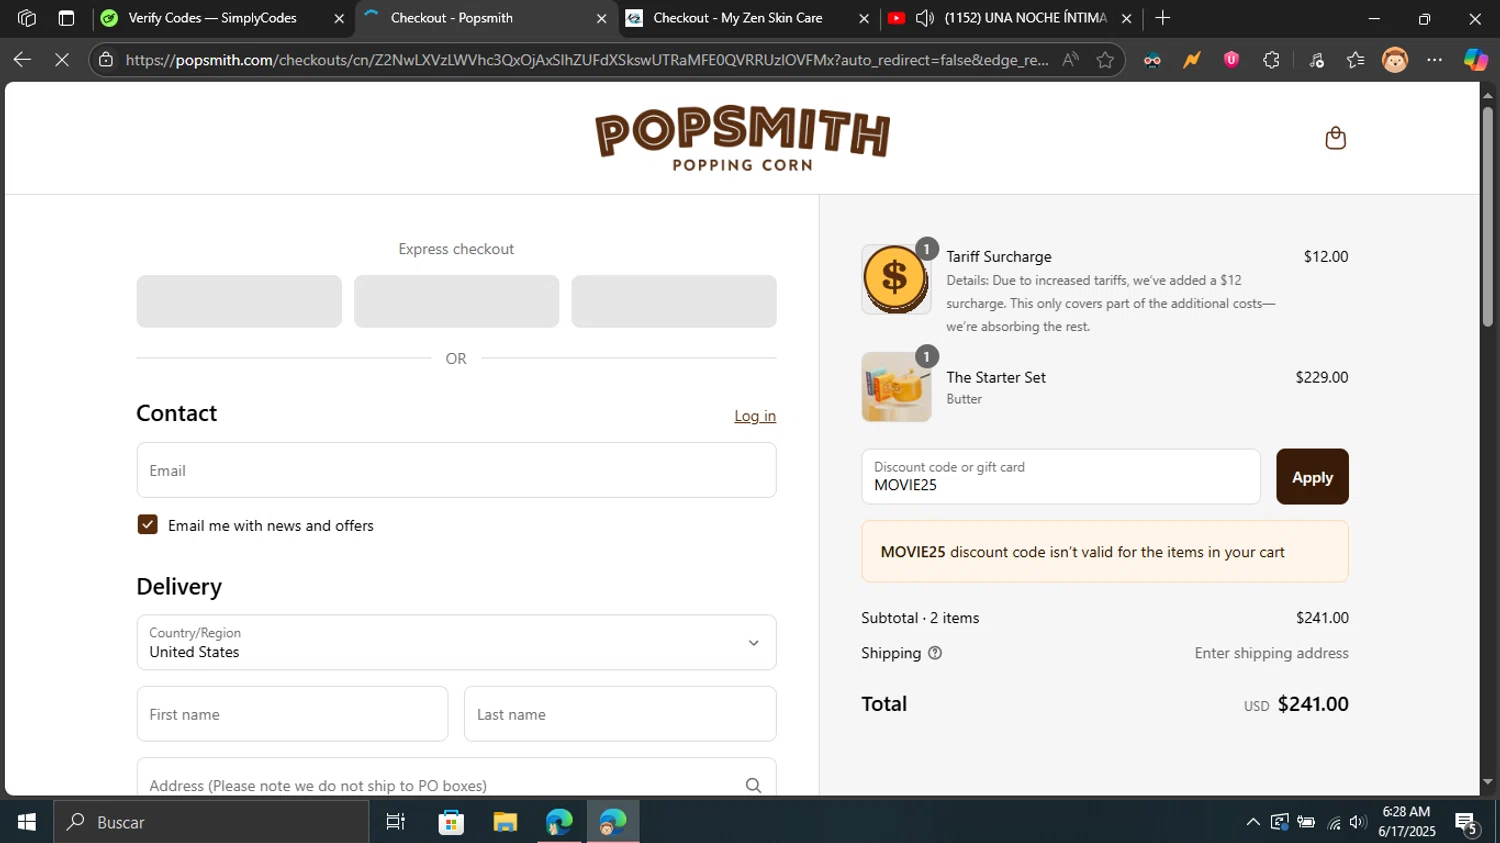Open the orange lightning extension icon
Viewport: 1500px width, 843px height.
pyautogui.click(x=1192, y=60)
